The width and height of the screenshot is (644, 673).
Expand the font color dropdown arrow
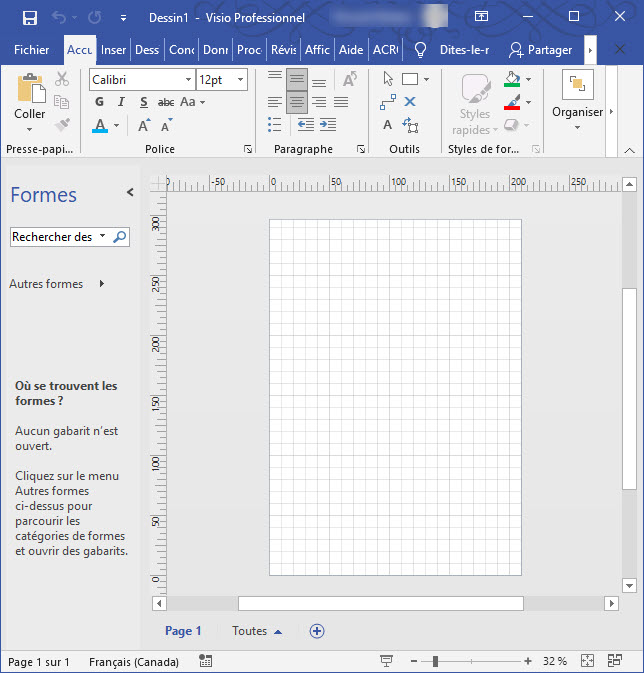pyautogui.click(x=116, y=125)
